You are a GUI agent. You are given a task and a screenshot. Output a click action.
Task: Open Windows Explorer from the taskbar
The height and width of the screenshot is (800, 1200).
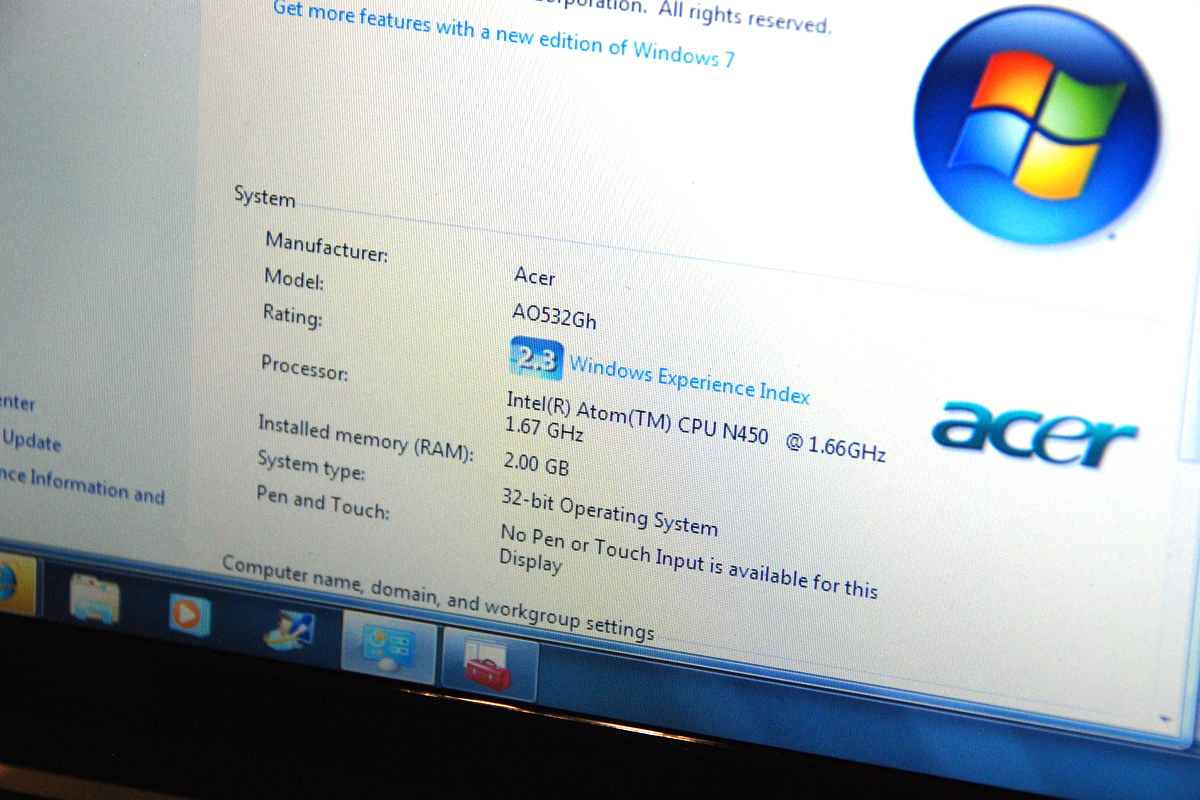95,601
